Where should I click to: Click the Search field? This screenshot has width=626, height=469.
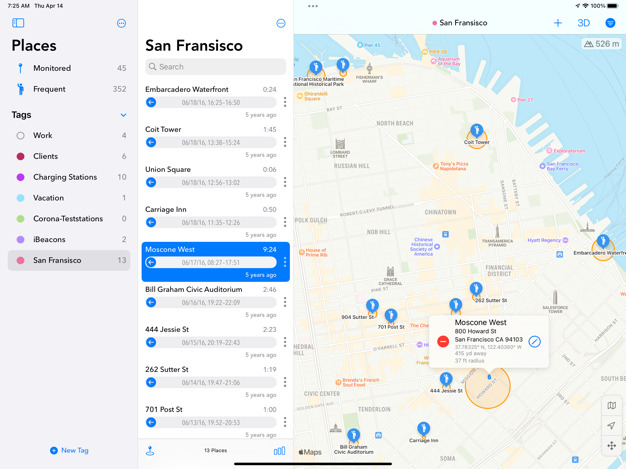215,67
